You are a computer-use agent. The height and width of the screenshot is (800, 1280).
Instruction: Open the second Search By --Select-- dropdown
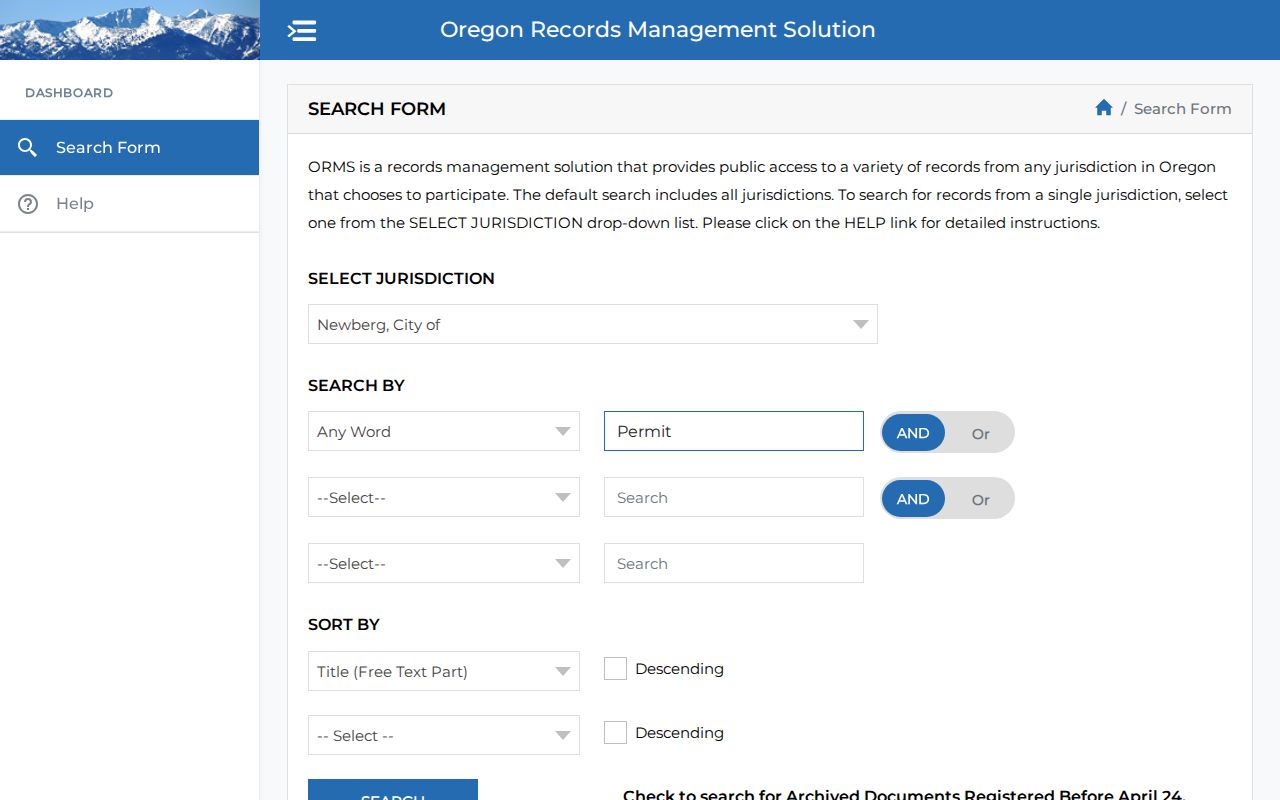pos(444,497)
